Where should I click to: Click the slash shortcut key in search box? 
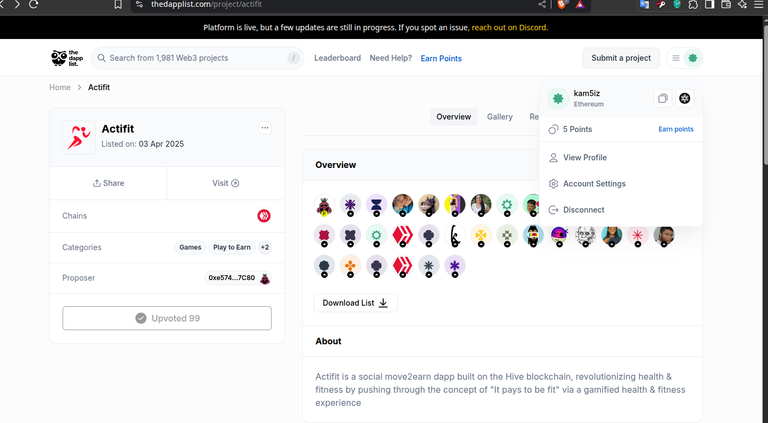(293, 58)
